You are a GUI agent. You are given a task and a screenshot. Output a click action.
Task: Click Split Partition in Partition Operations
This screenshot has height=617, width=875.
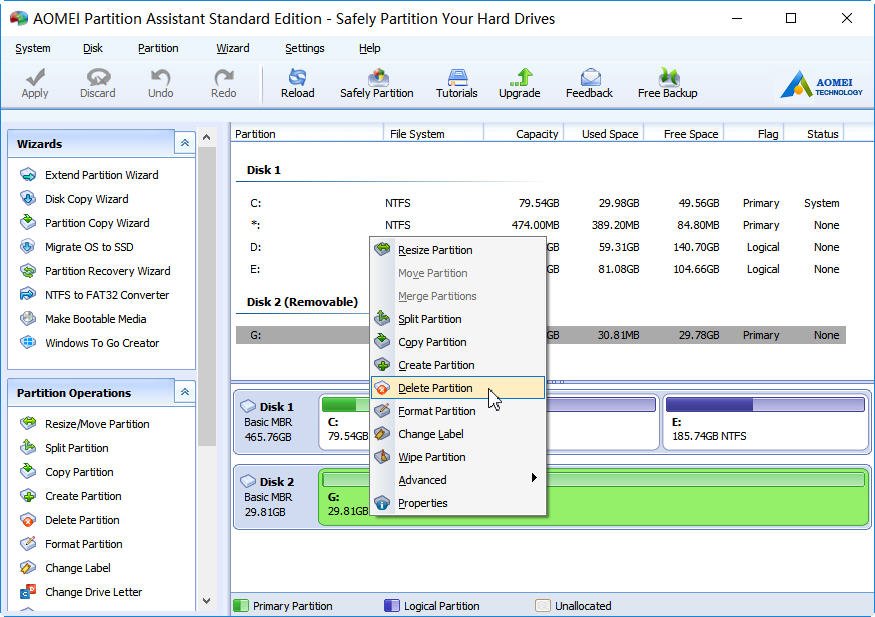76,448
